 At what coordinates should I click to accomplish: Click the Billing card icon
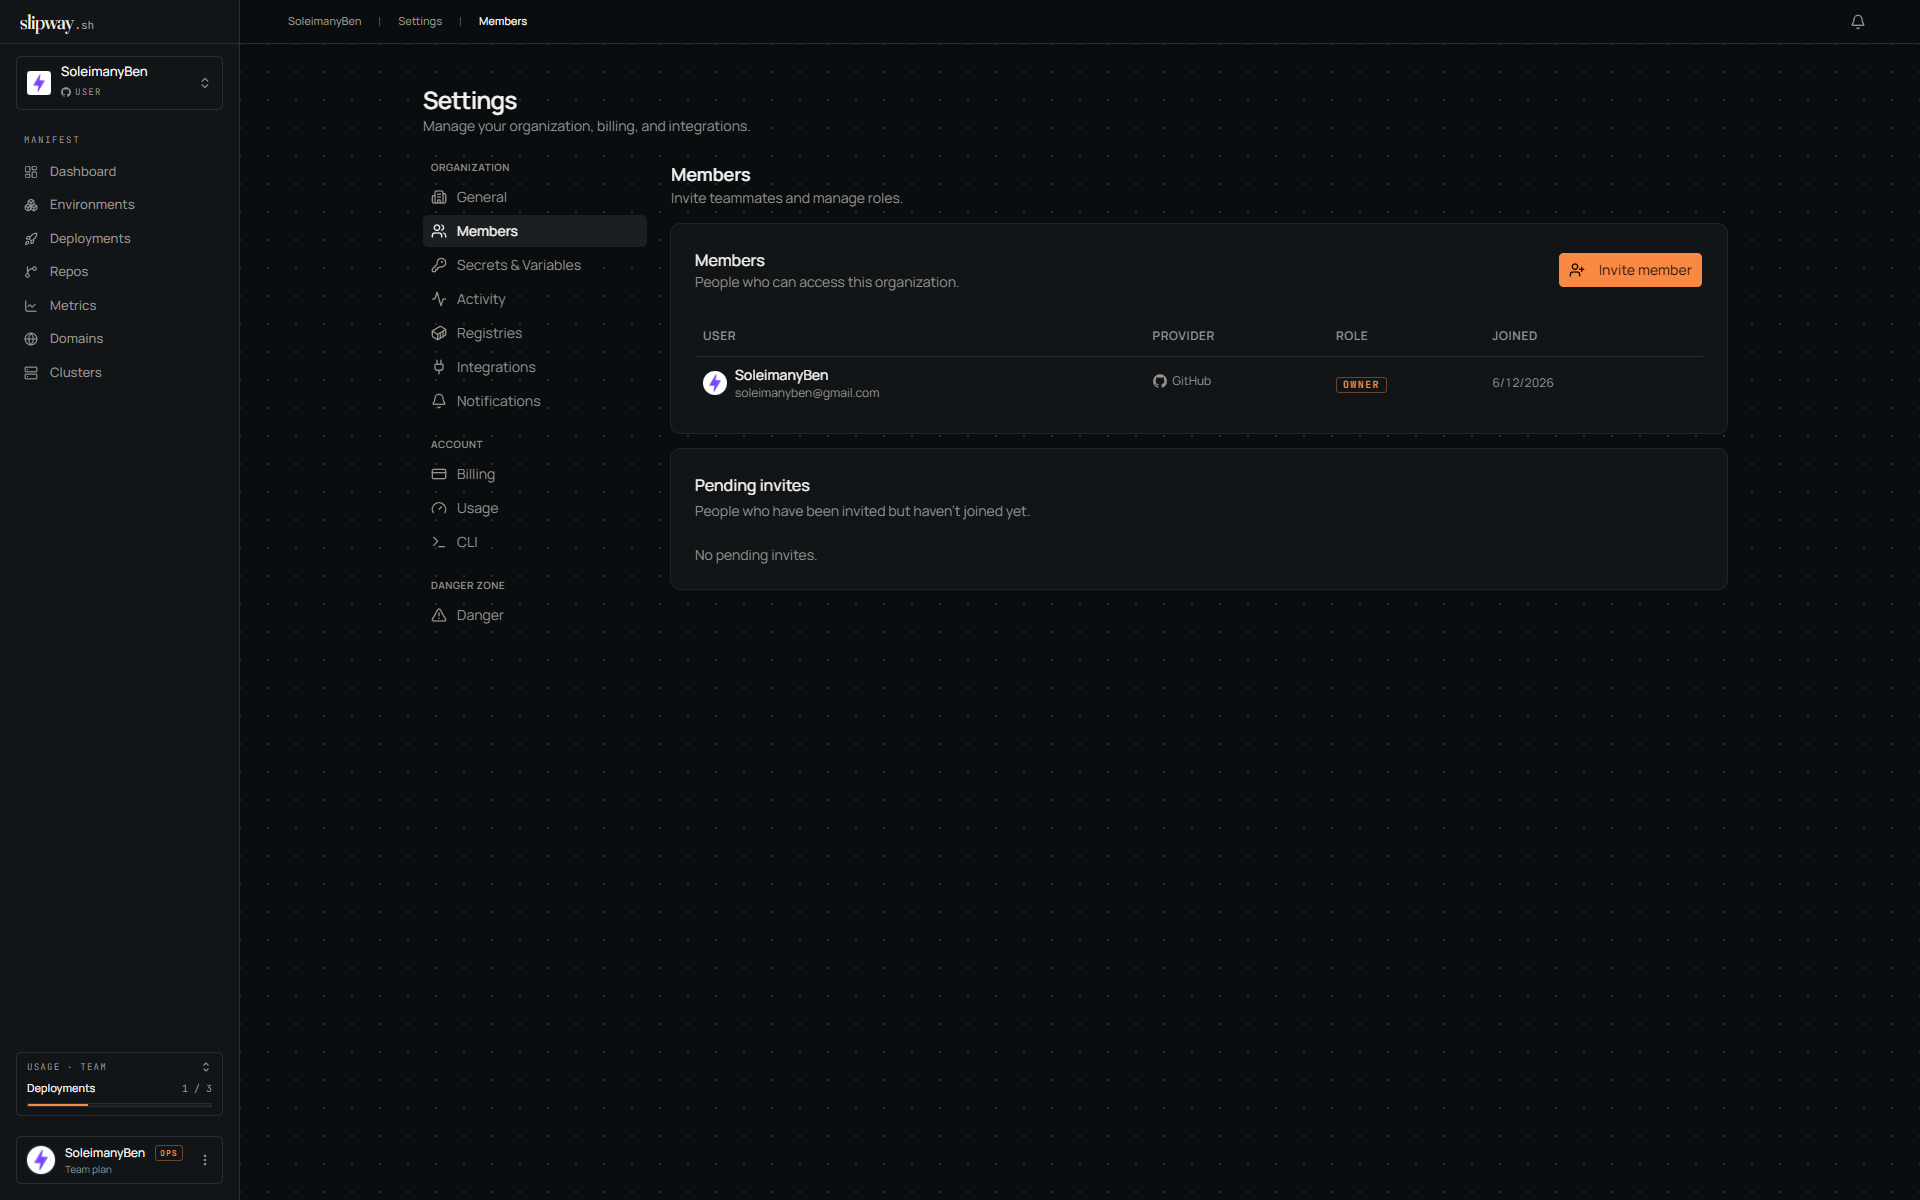439,474
